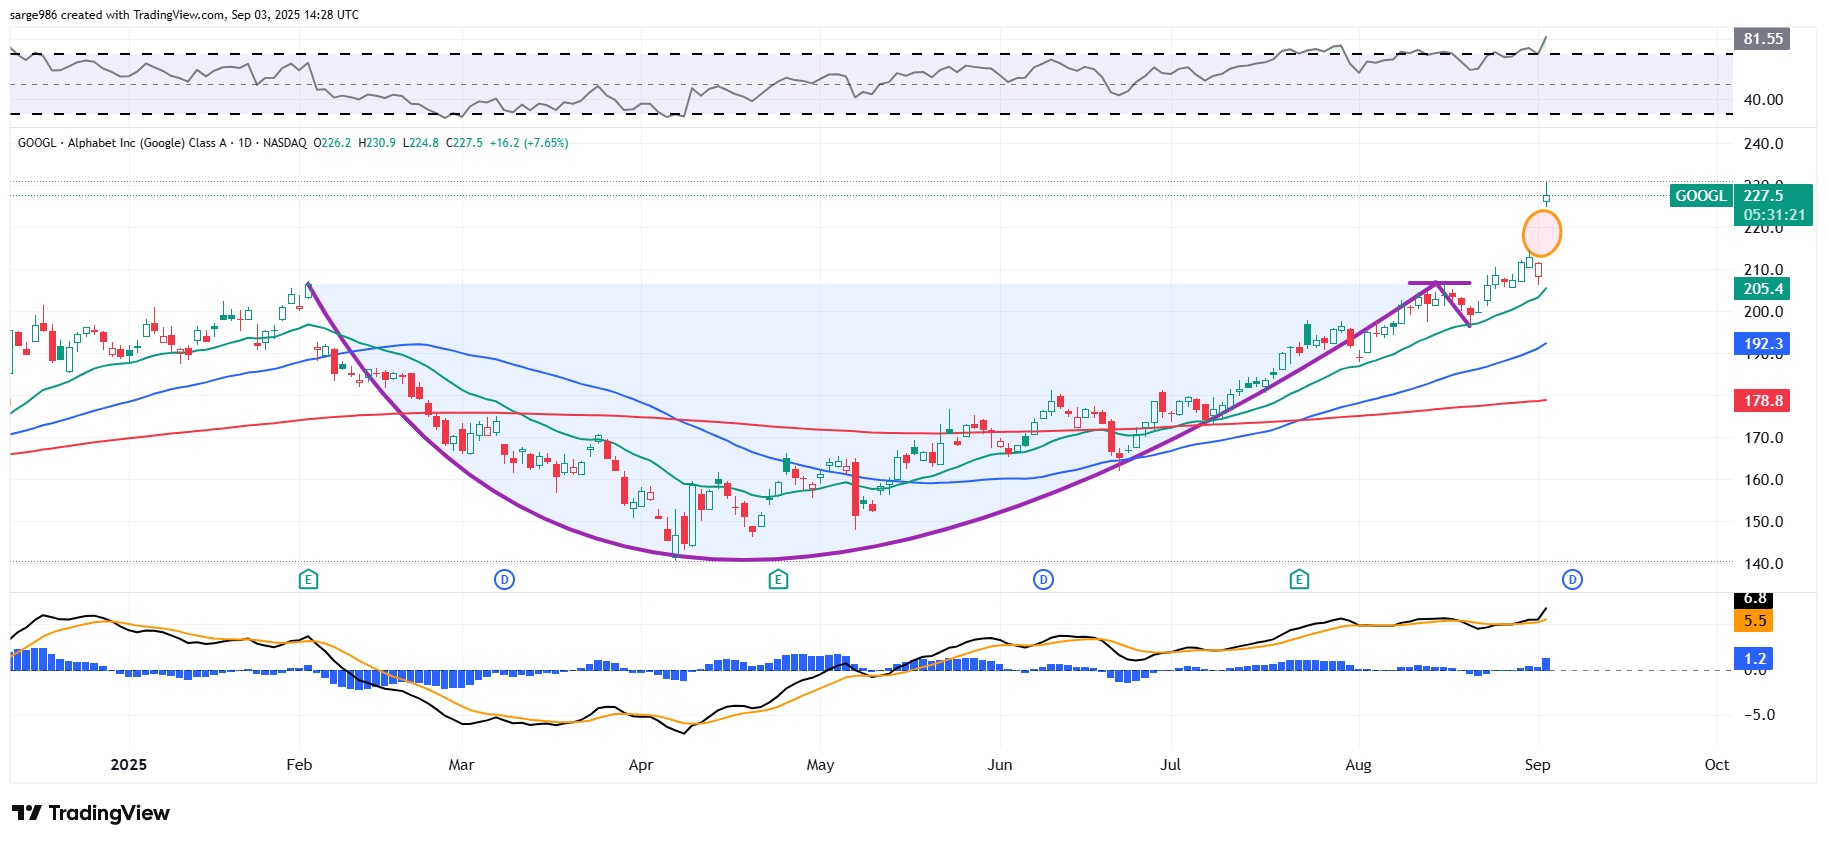Select the dividend marker in September
The image size is (1827, 843).
point(1572,580)
